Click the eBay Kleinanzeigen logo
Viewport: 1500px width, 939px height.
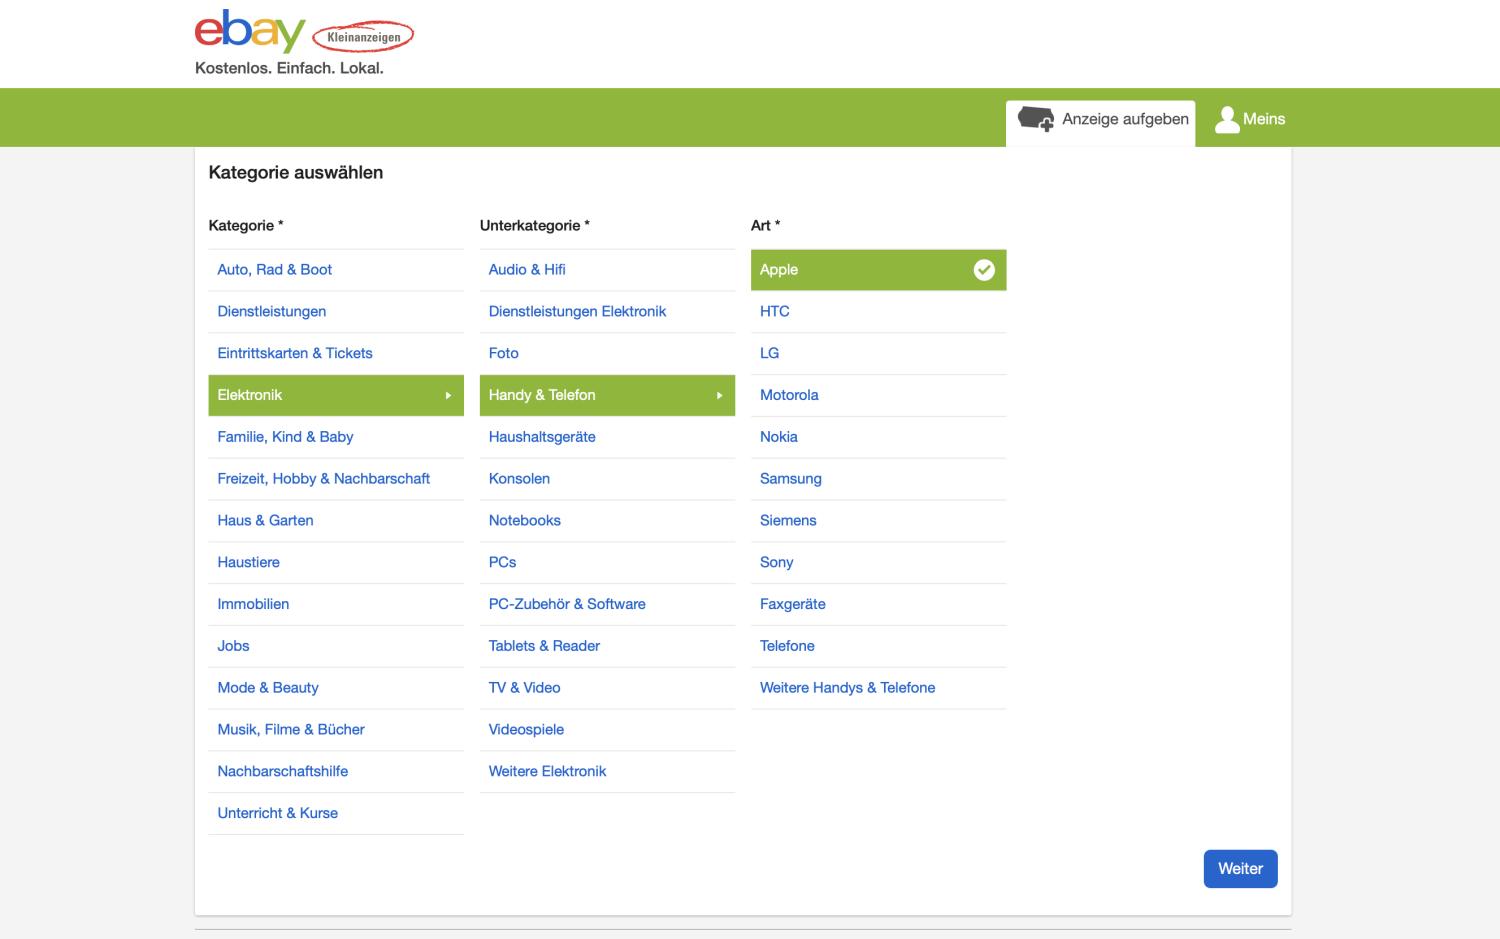click(x=304, y=32)
